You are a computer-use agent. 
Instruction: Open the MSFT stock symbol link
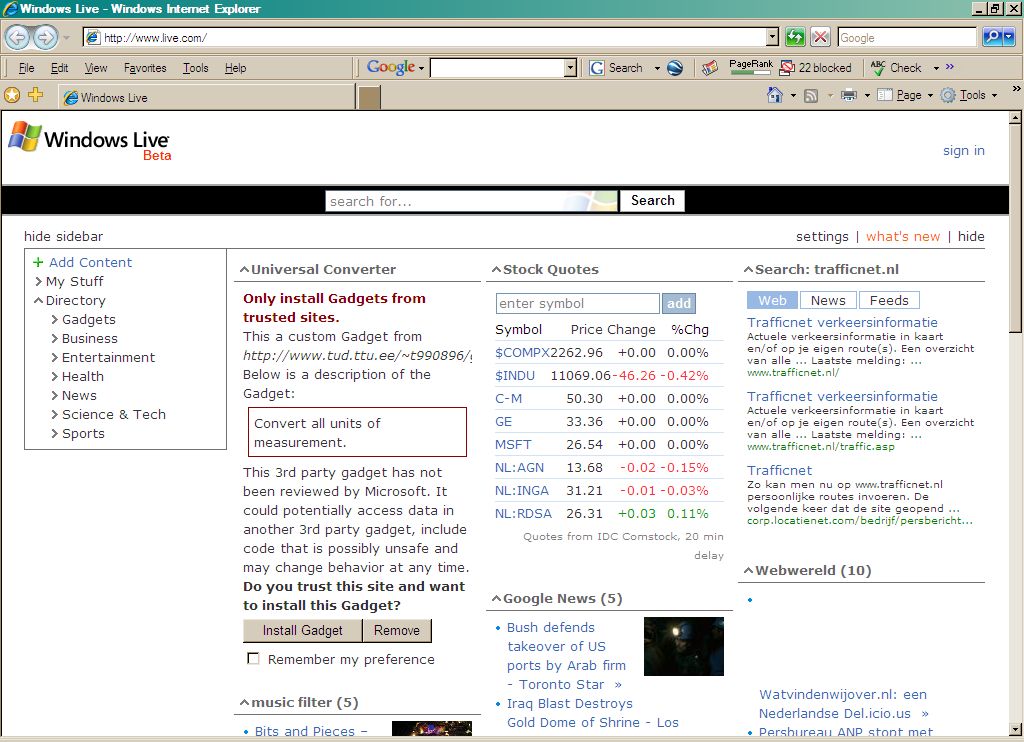click(513, 445)
